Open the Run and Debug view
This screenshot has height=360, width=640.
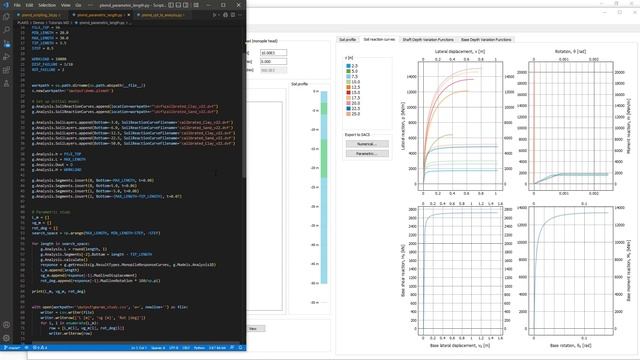tap(6, 57)
